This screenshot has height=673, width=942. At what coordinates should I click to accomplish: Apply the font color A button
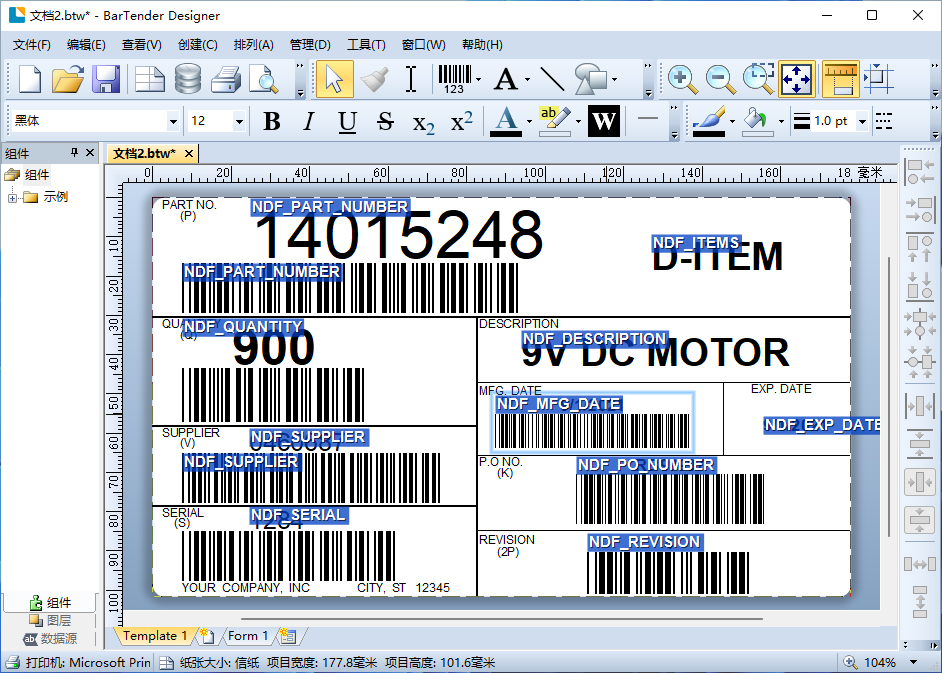[506, 121]
